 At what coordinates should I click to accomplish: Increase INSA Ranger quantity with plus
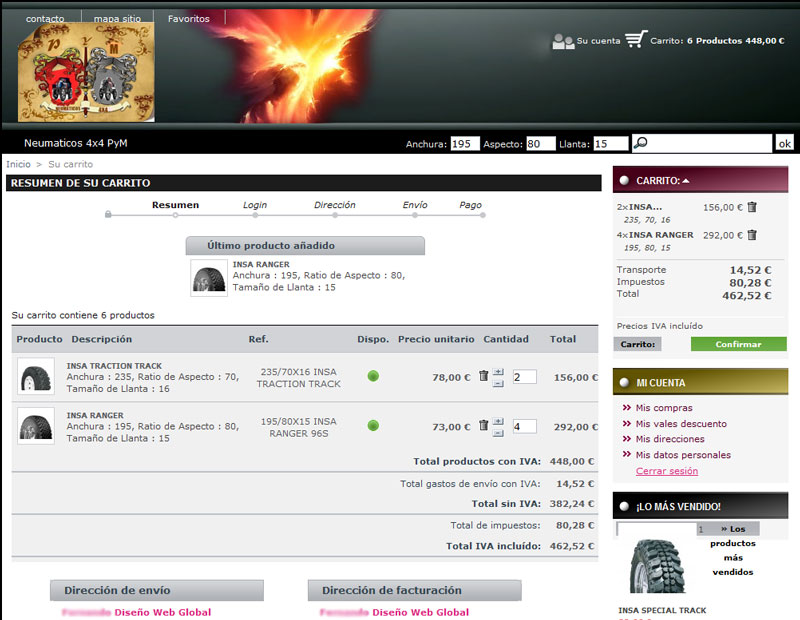coord(499,420)
